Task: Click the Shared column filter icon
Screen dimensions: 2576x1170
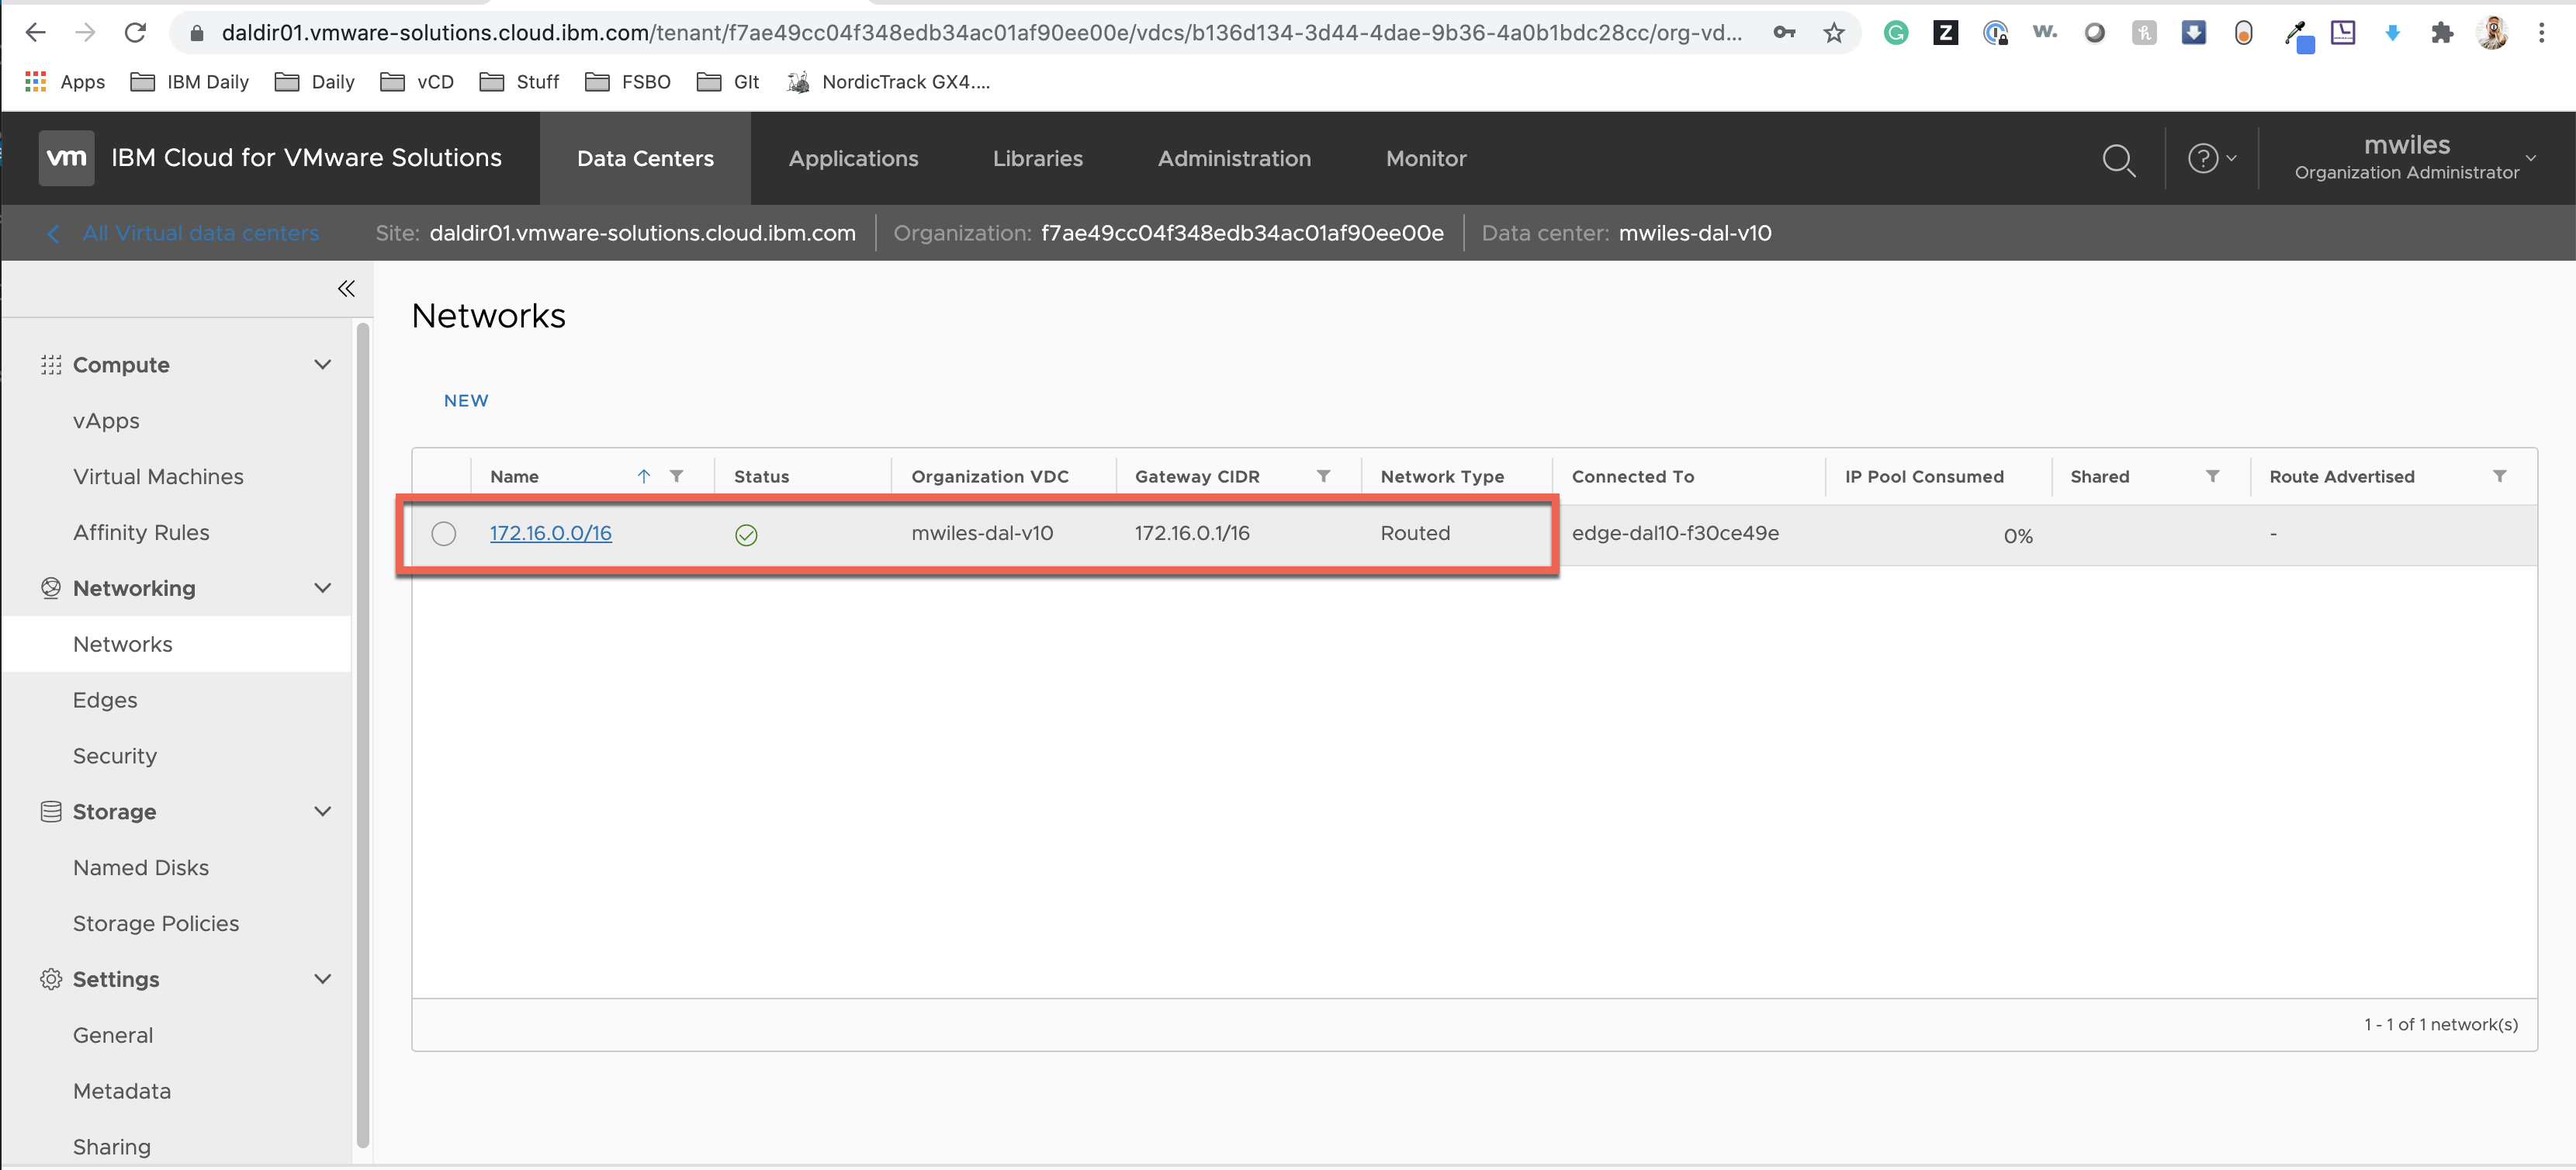Action: click(x=2212, y=476)
